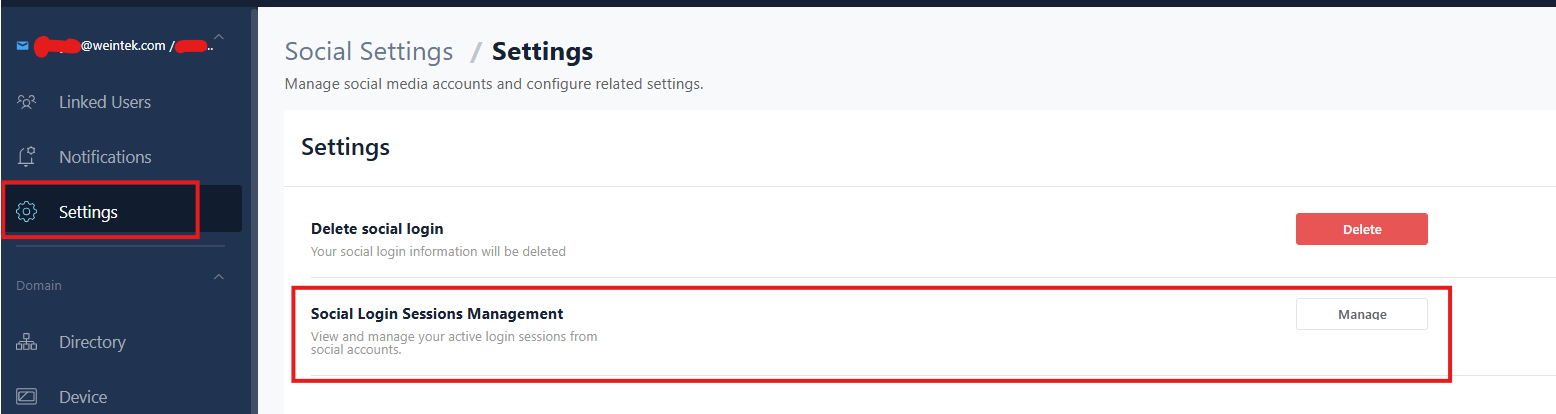Click the Notifications bell icon
The height and width of the screenshot is (414, 1556).
(x=27, y=157)
